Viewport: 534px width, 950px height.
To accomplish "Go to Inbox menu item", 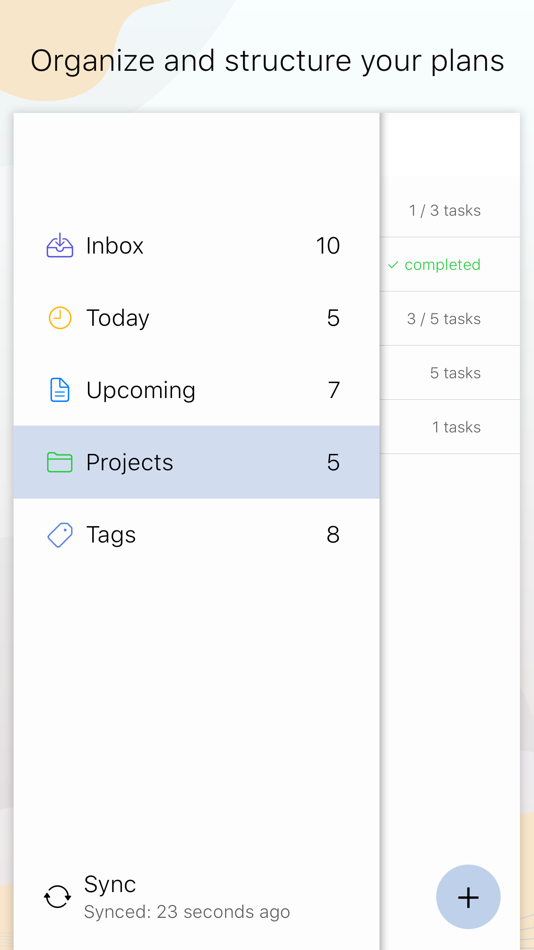I will [196, 245].
